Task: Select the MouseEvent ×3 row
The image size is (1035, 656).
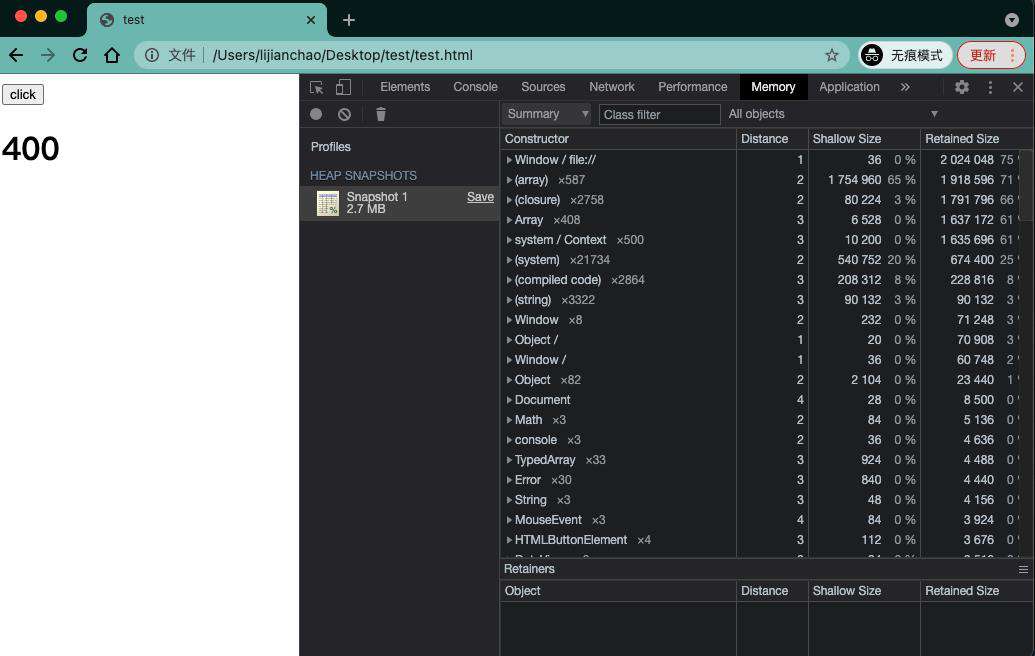Action: [x=762, y=520]
